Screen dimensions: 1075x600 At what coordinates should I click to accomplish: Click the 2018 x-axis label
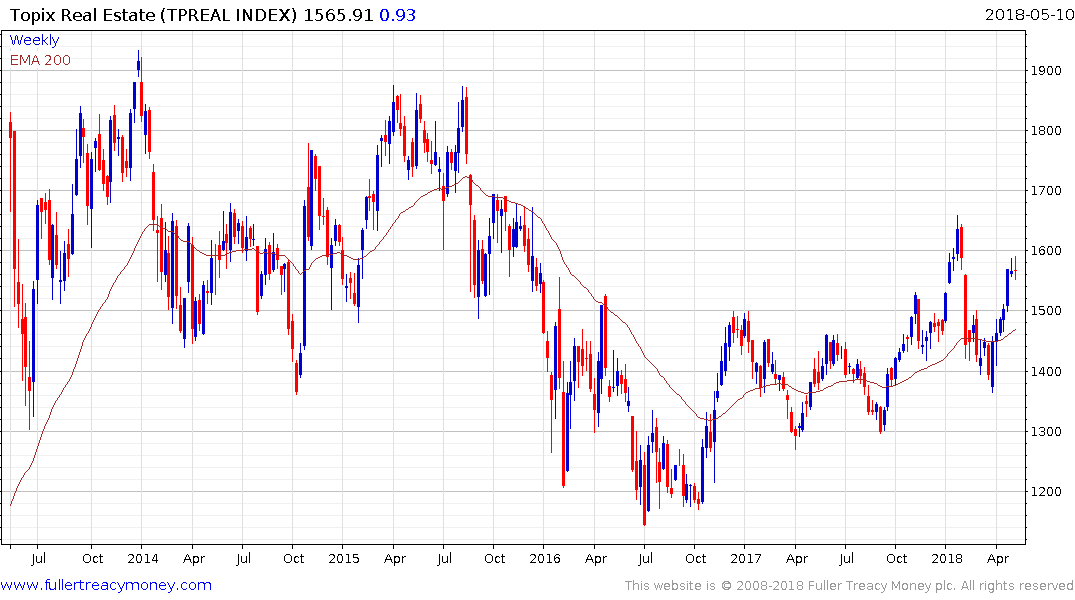[x=947, y=558]
